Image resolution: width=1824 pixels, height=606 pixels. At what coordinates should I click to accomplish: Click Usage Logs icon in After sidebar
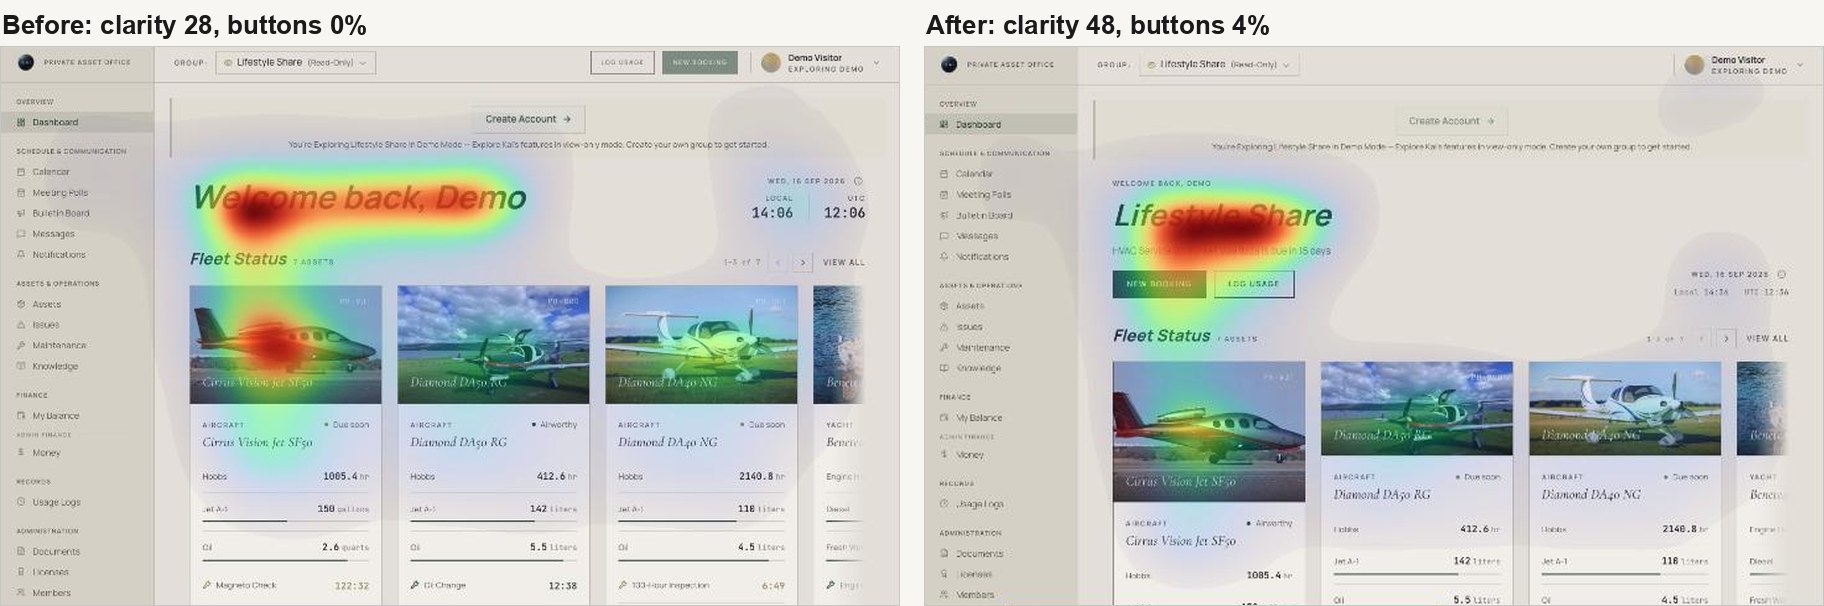[944, 504]
